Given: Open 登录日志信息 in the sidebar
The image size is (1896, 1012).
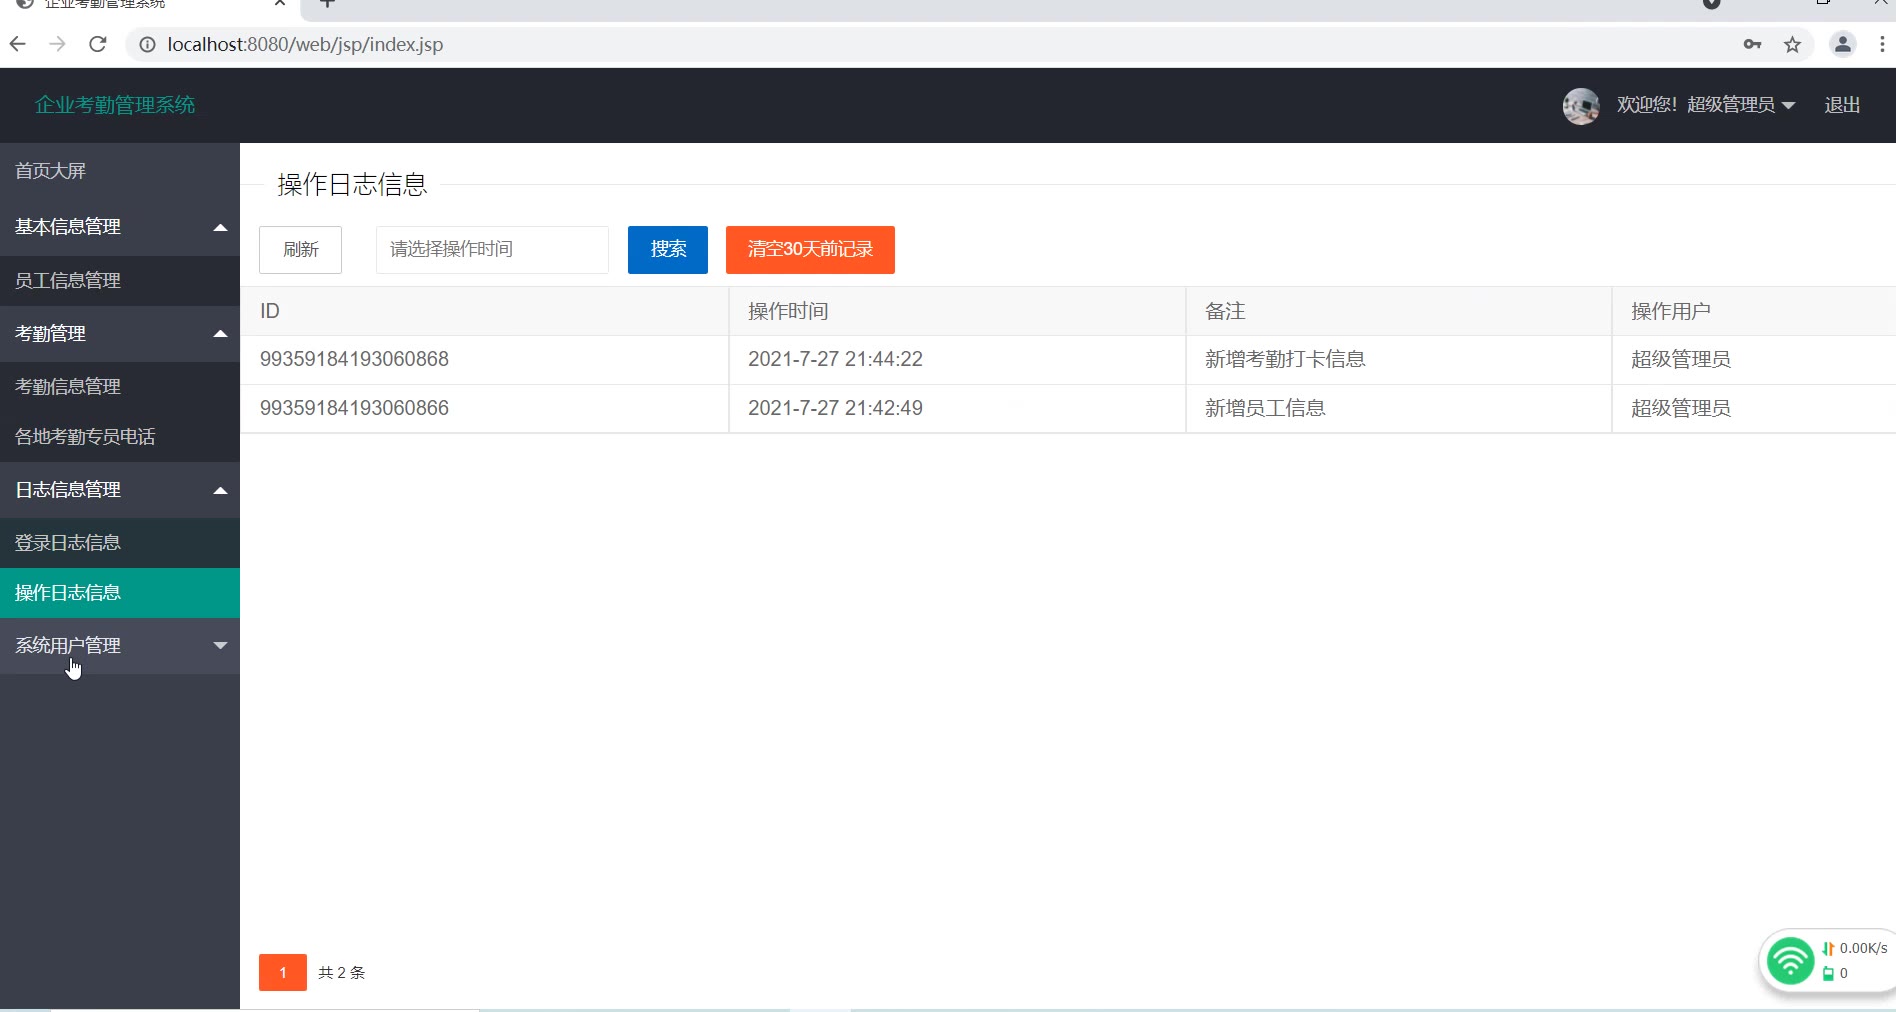Looking at the screenshot, I should coord(120,543).
